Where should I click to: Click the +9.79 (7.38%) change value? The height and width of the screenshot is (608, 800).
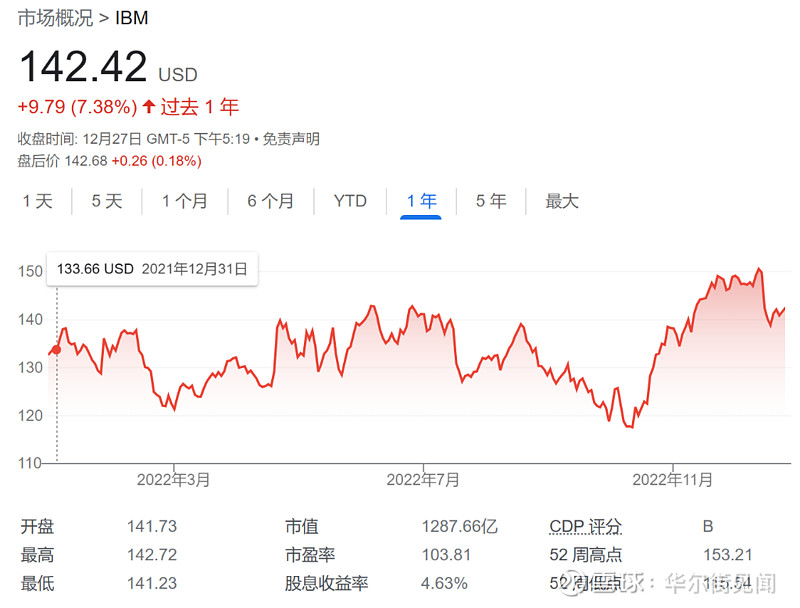78,107
